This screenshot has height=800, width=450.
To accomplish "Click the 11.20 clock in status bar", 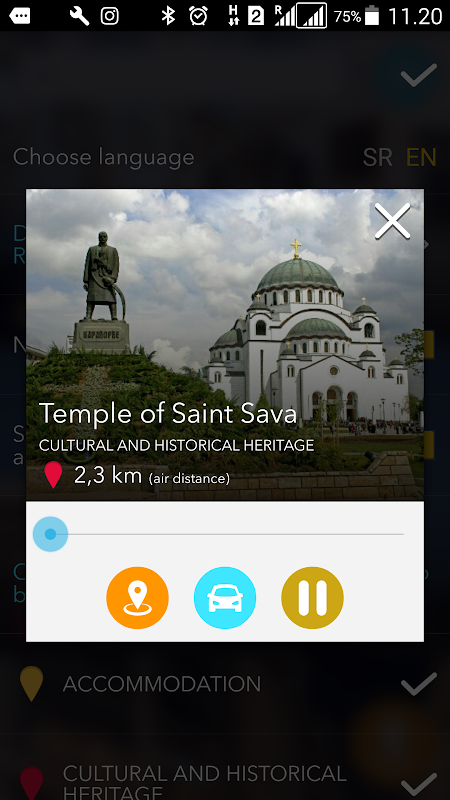I will (415, 16).
